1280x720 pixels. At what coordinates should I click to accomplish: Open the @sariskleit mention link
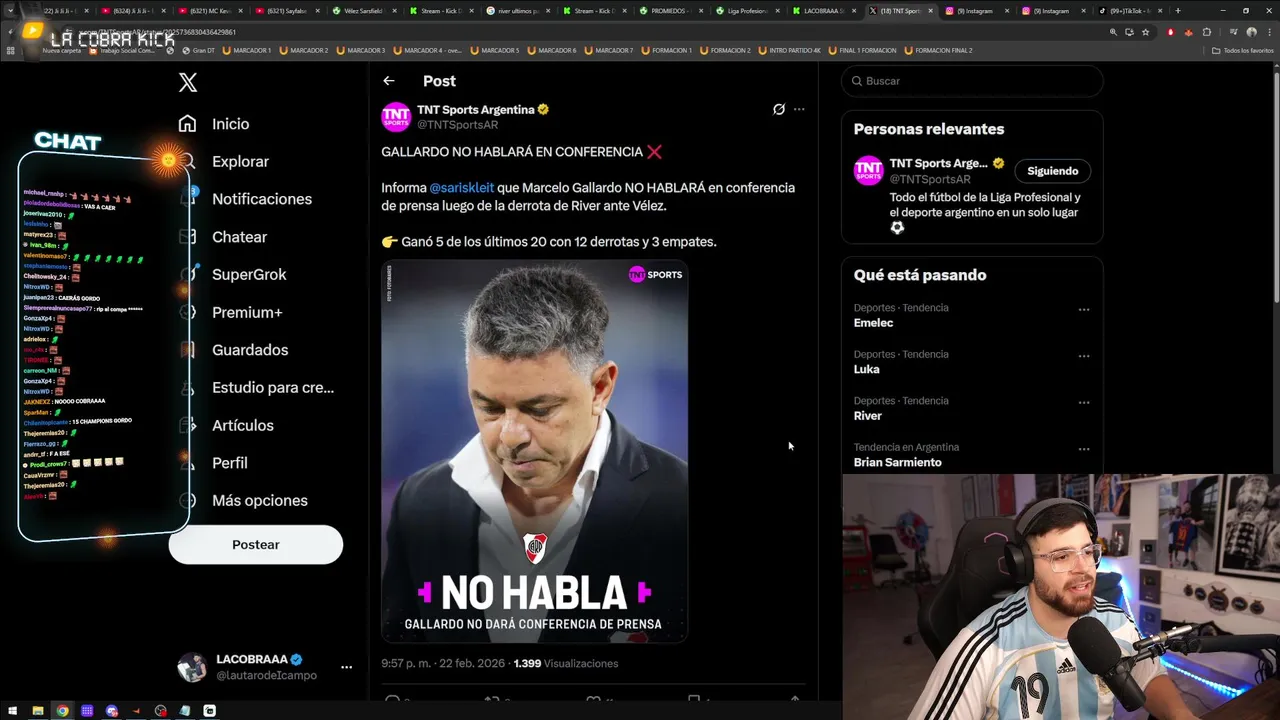[462, 188]
